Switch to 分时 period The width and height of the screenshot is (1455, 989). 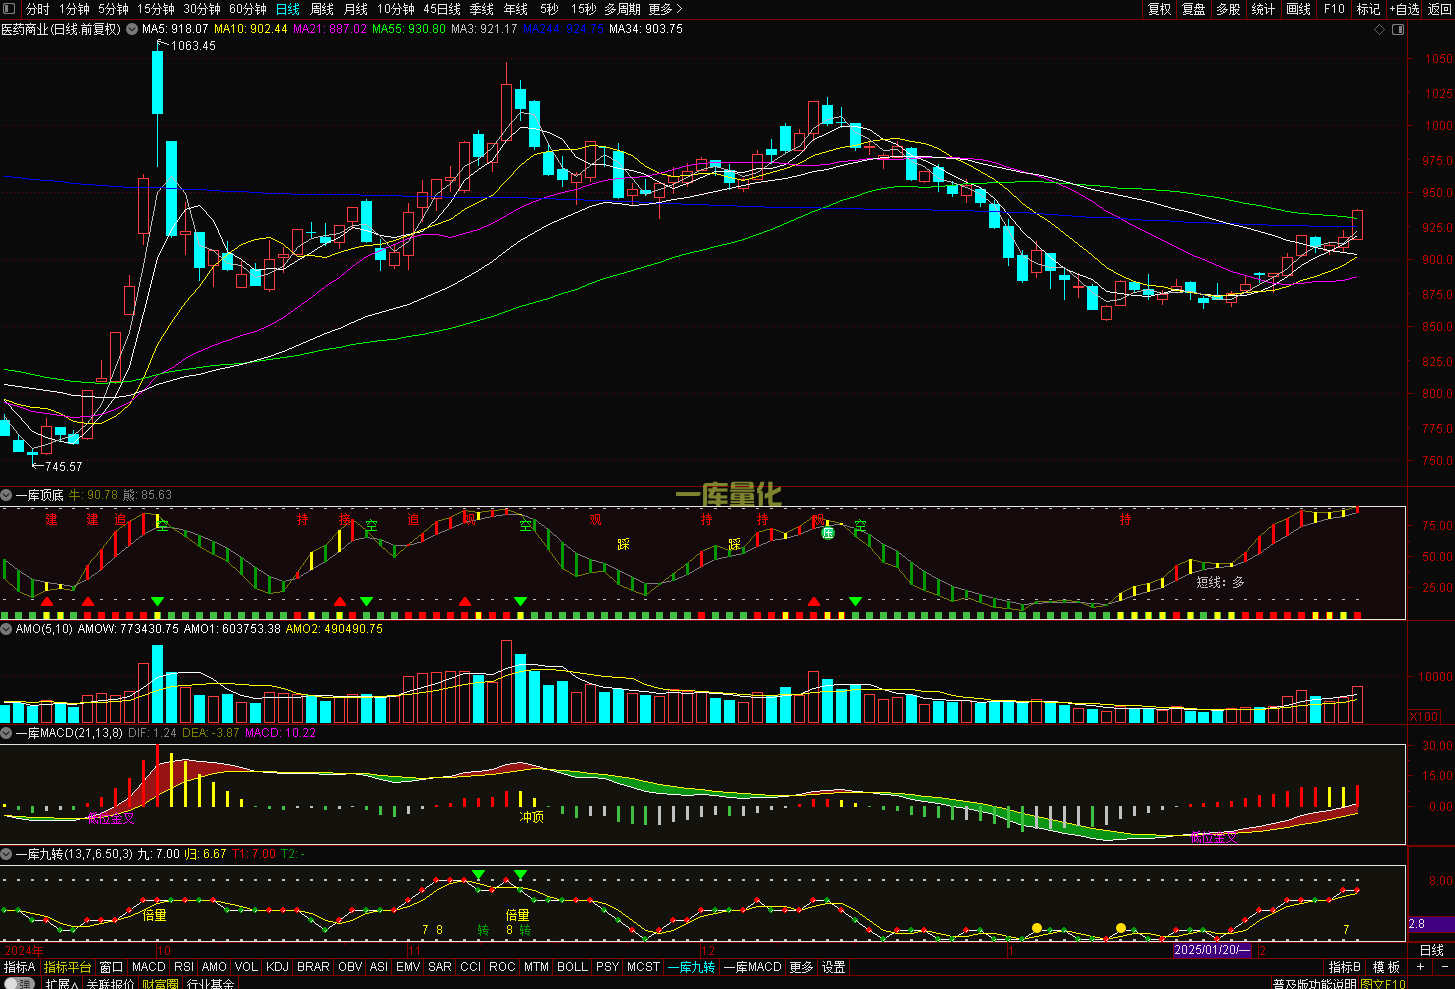[x=37, y=9]
